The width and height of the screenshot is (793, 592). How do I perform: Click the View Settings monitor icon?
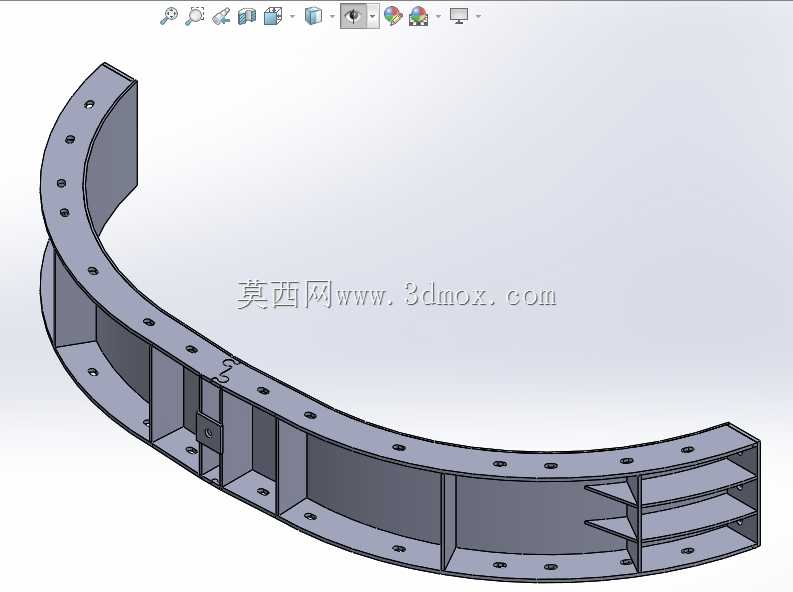[459, 16]
